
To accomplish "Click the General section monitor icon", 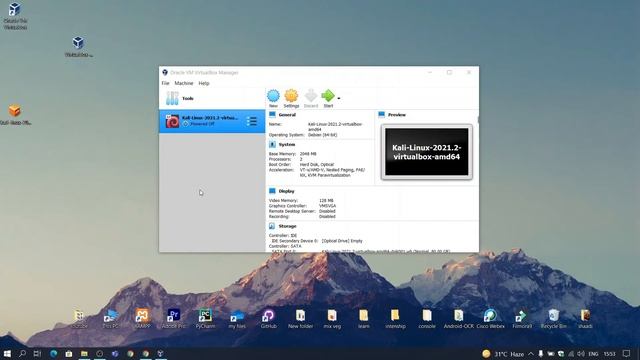I will [272, 115].
